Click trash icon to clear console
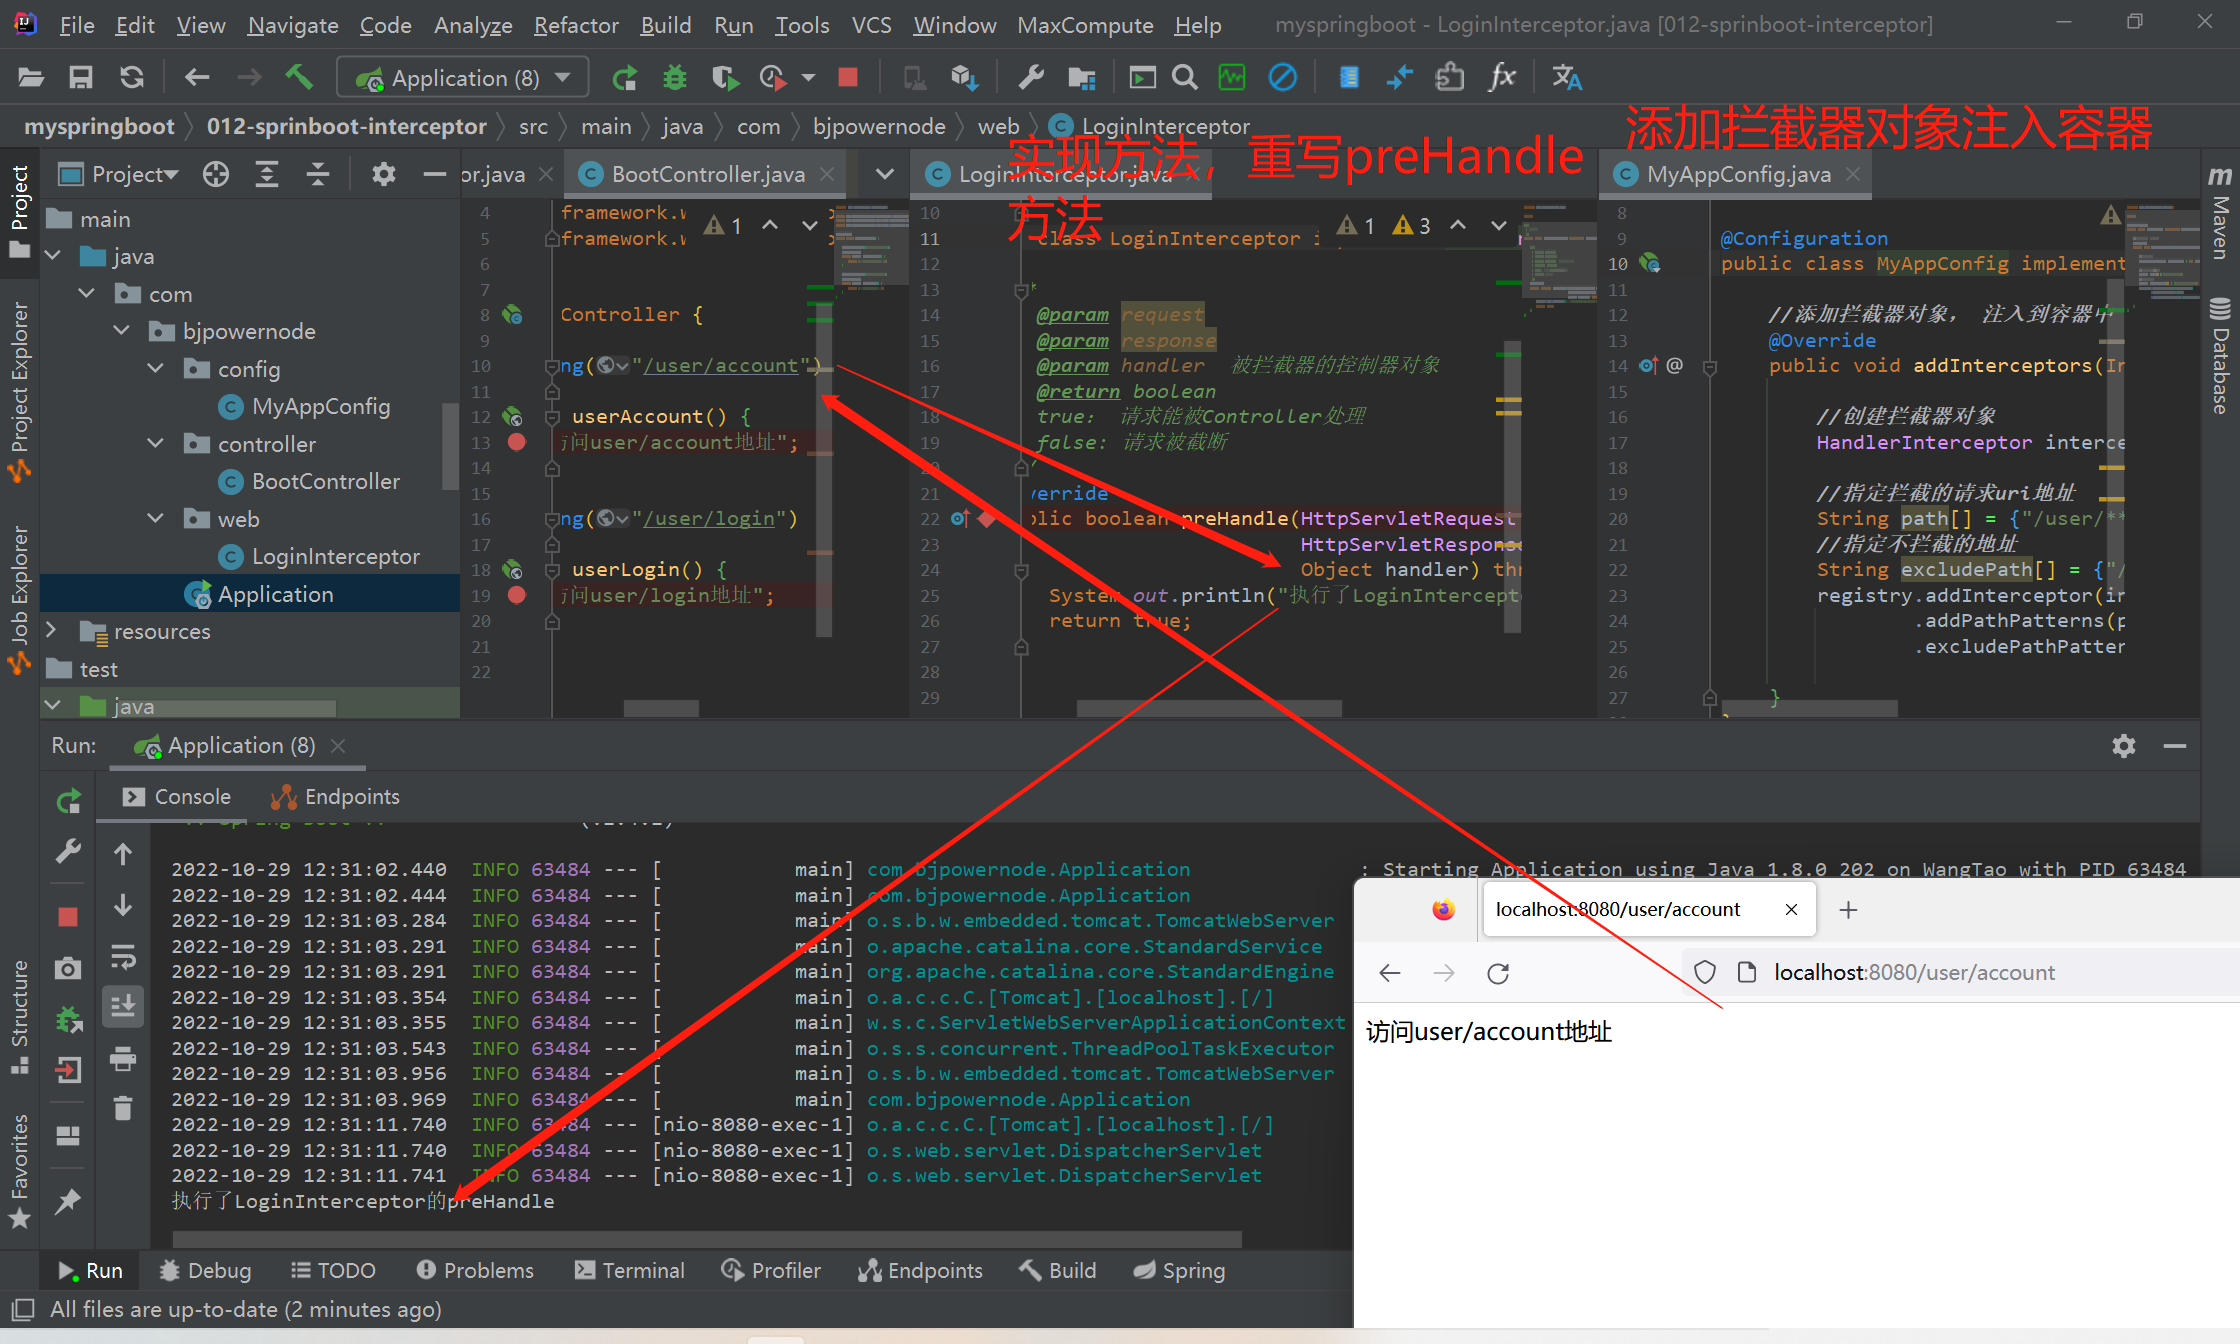 pos(123,1108)
